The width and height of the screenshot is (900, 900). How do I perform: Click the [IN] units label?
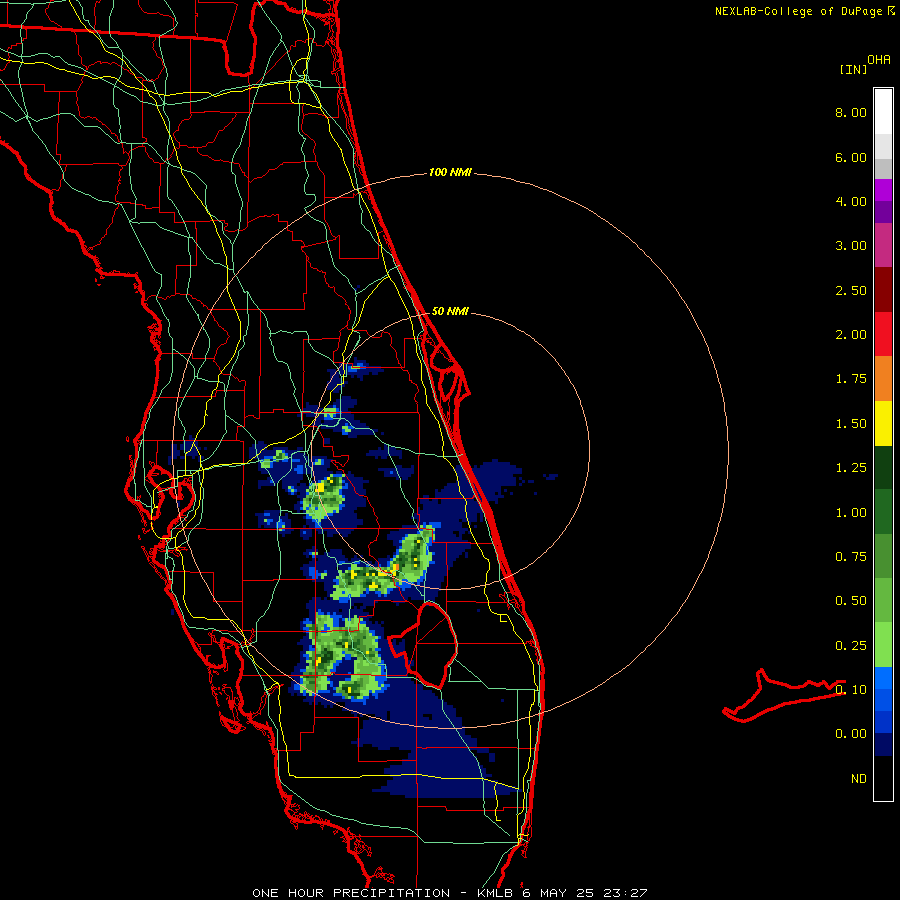(853, 69)
